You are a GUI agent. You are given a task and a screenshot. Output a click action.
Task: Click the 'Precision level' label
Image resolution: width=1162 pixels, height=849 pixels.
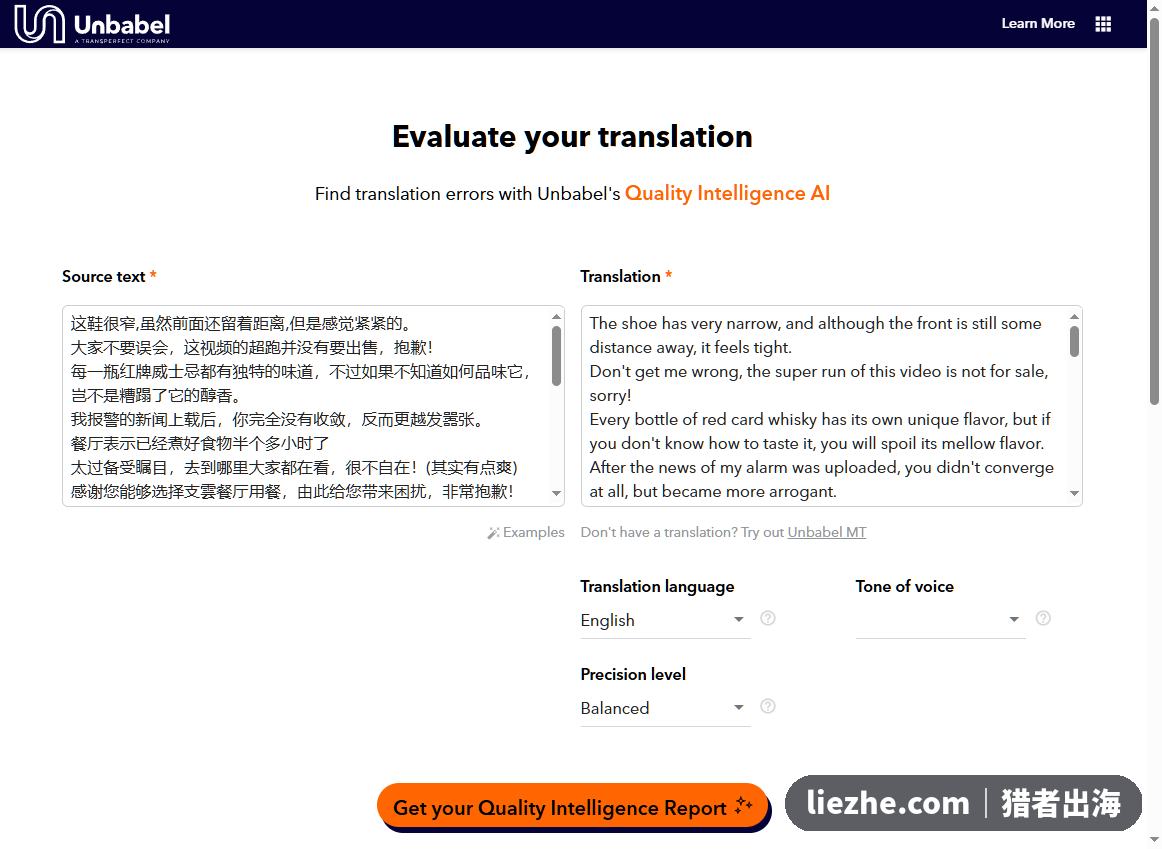tap(633, 675)
